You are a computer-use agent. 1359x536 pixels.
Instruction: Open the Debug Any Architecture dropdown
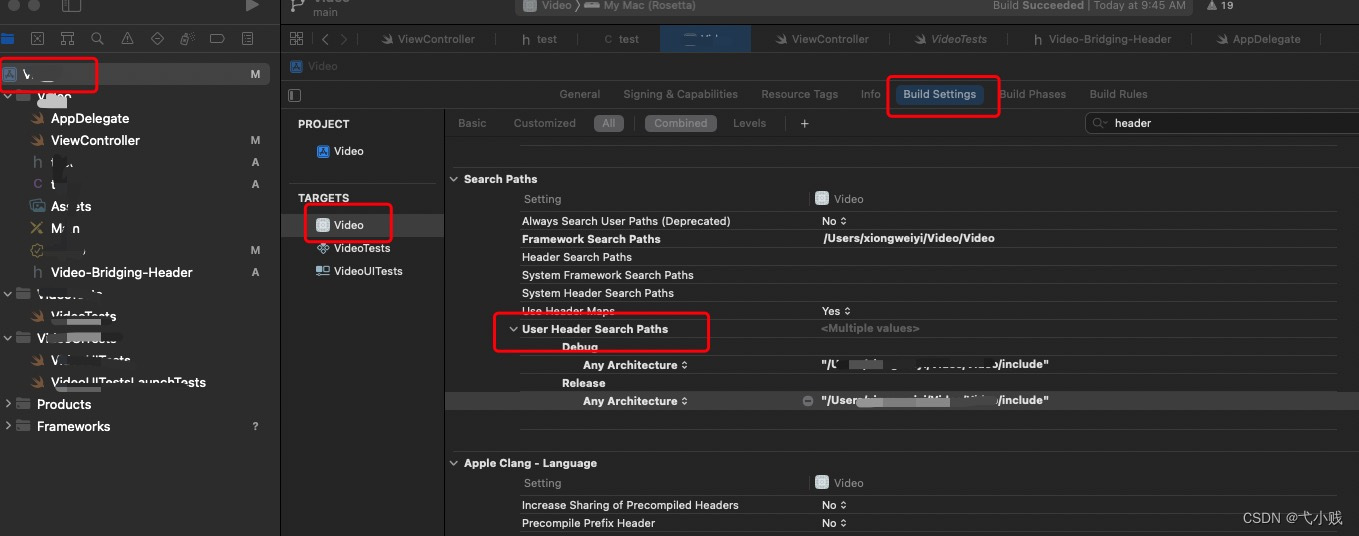[x=635, y=365]
